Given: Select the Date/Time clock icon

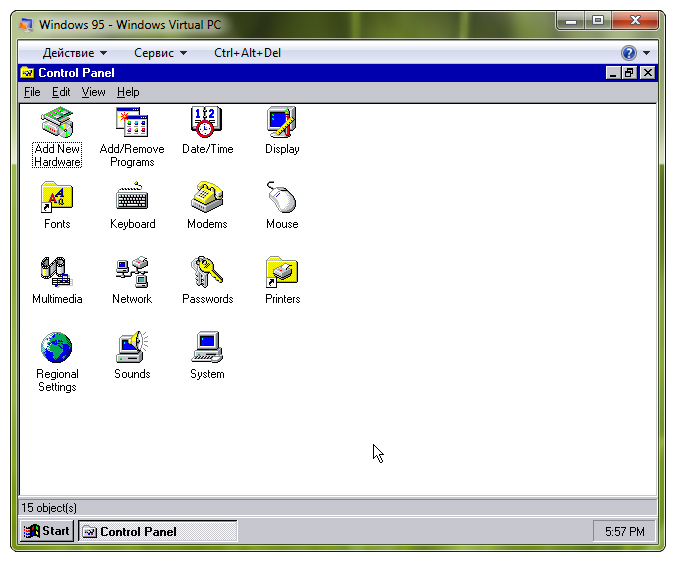Looking at the screenshot, I should pyautogui.click(x=207, y=122).
